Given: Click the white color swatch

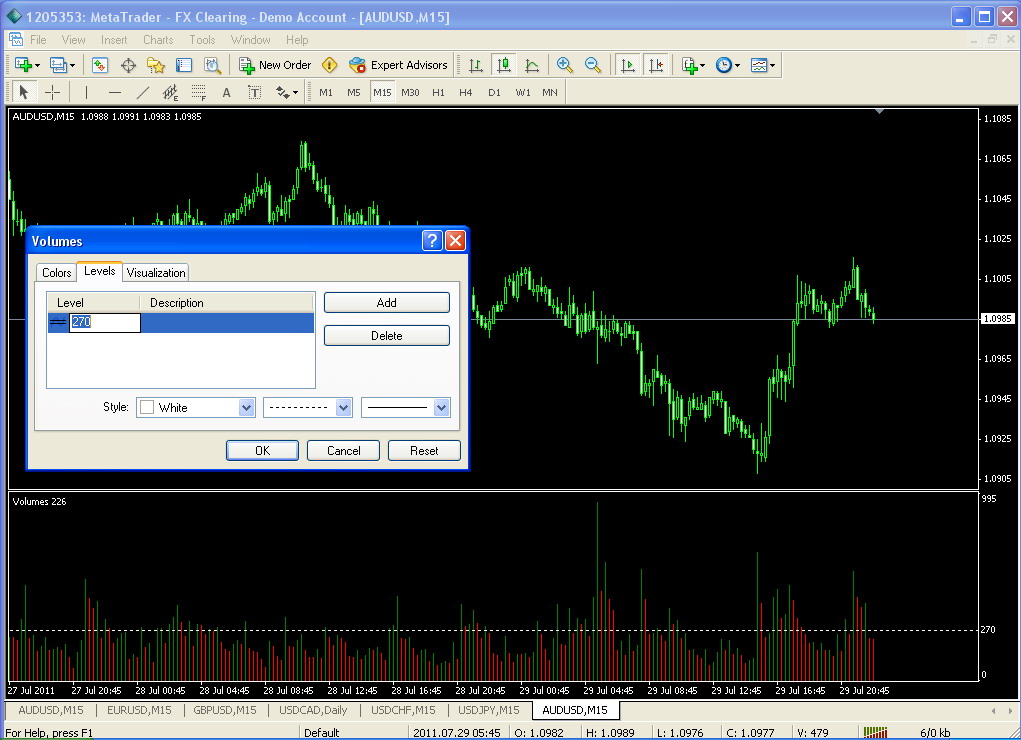Looking at the screenshot, I should [147, 408].
